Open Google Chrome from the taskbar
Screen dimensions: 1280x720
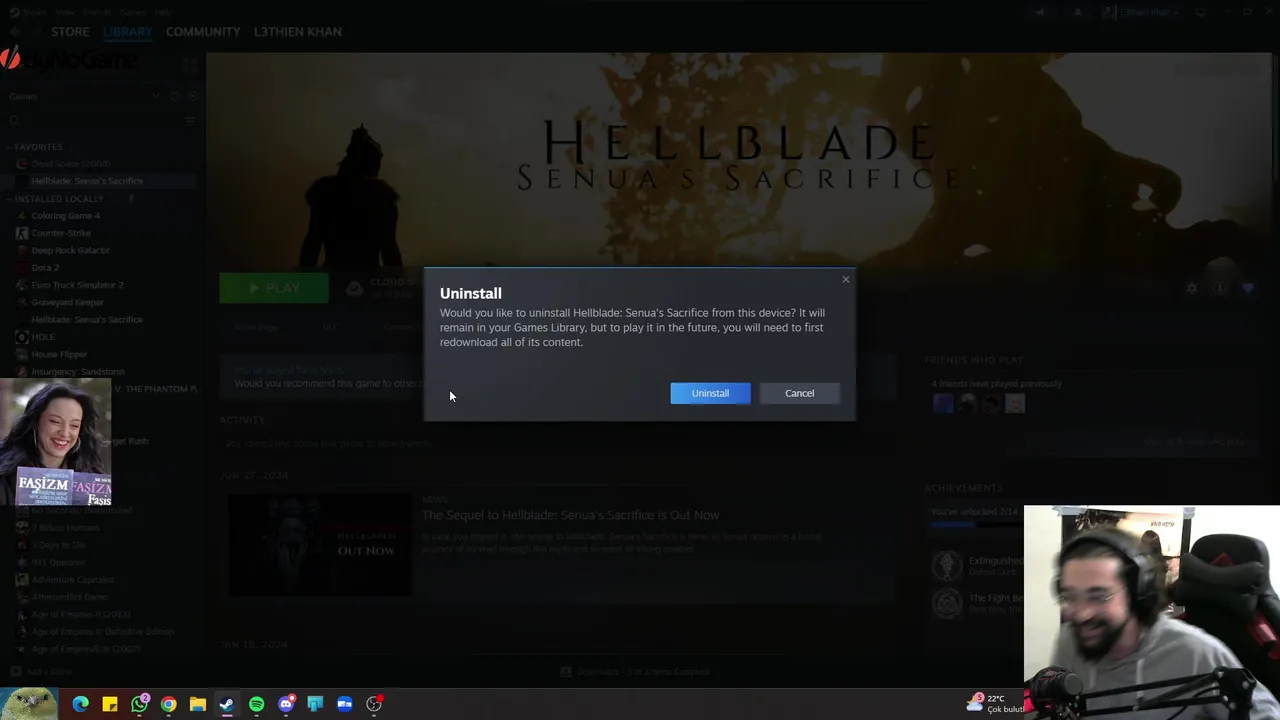(169, 704)
